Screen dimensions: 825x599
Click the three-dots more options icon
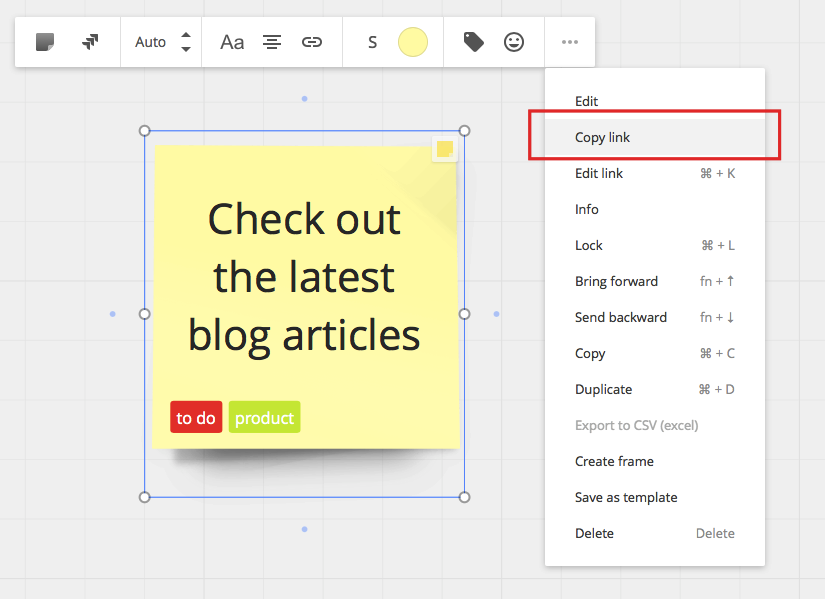(x=570, y=42)
